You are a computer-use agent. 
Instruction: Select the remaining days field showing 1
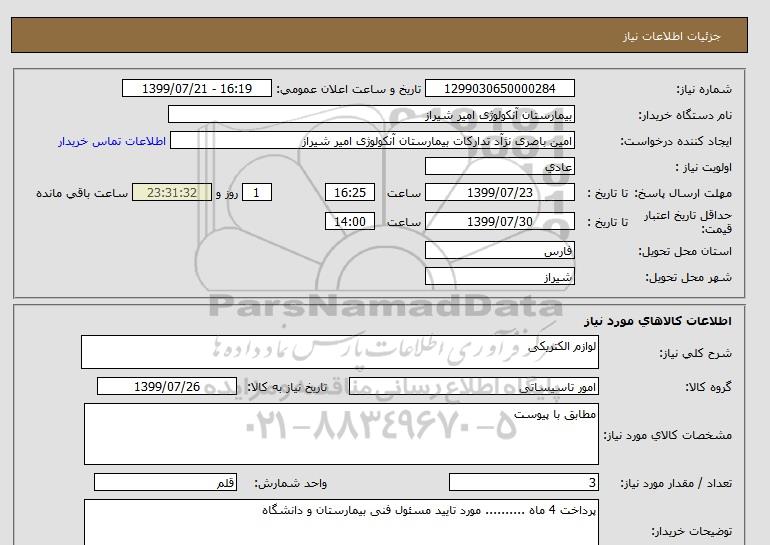tap(257, 192)
